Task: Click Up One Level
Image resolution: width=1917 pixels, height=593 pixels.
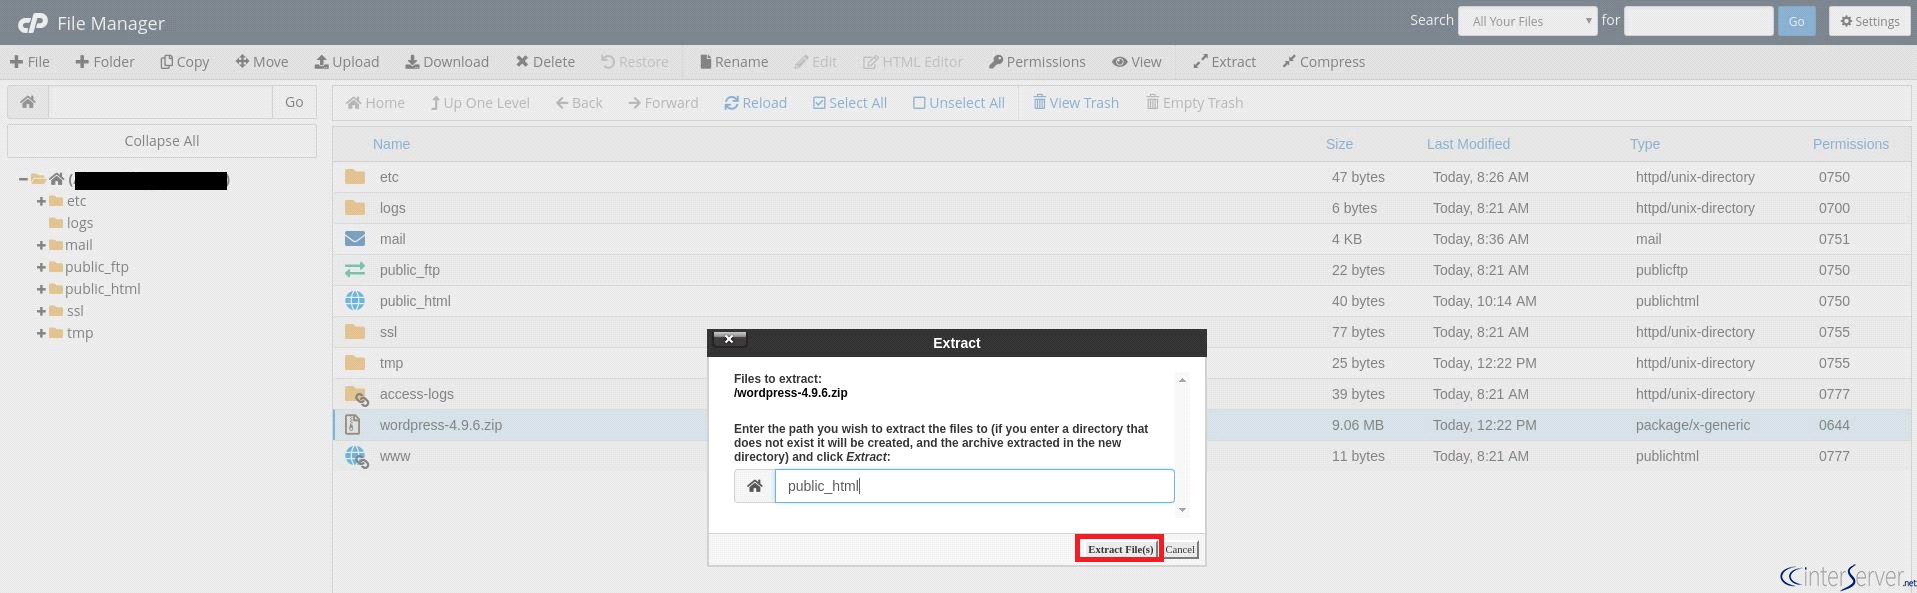Action: pyautogui.click(x=480, y=103)
